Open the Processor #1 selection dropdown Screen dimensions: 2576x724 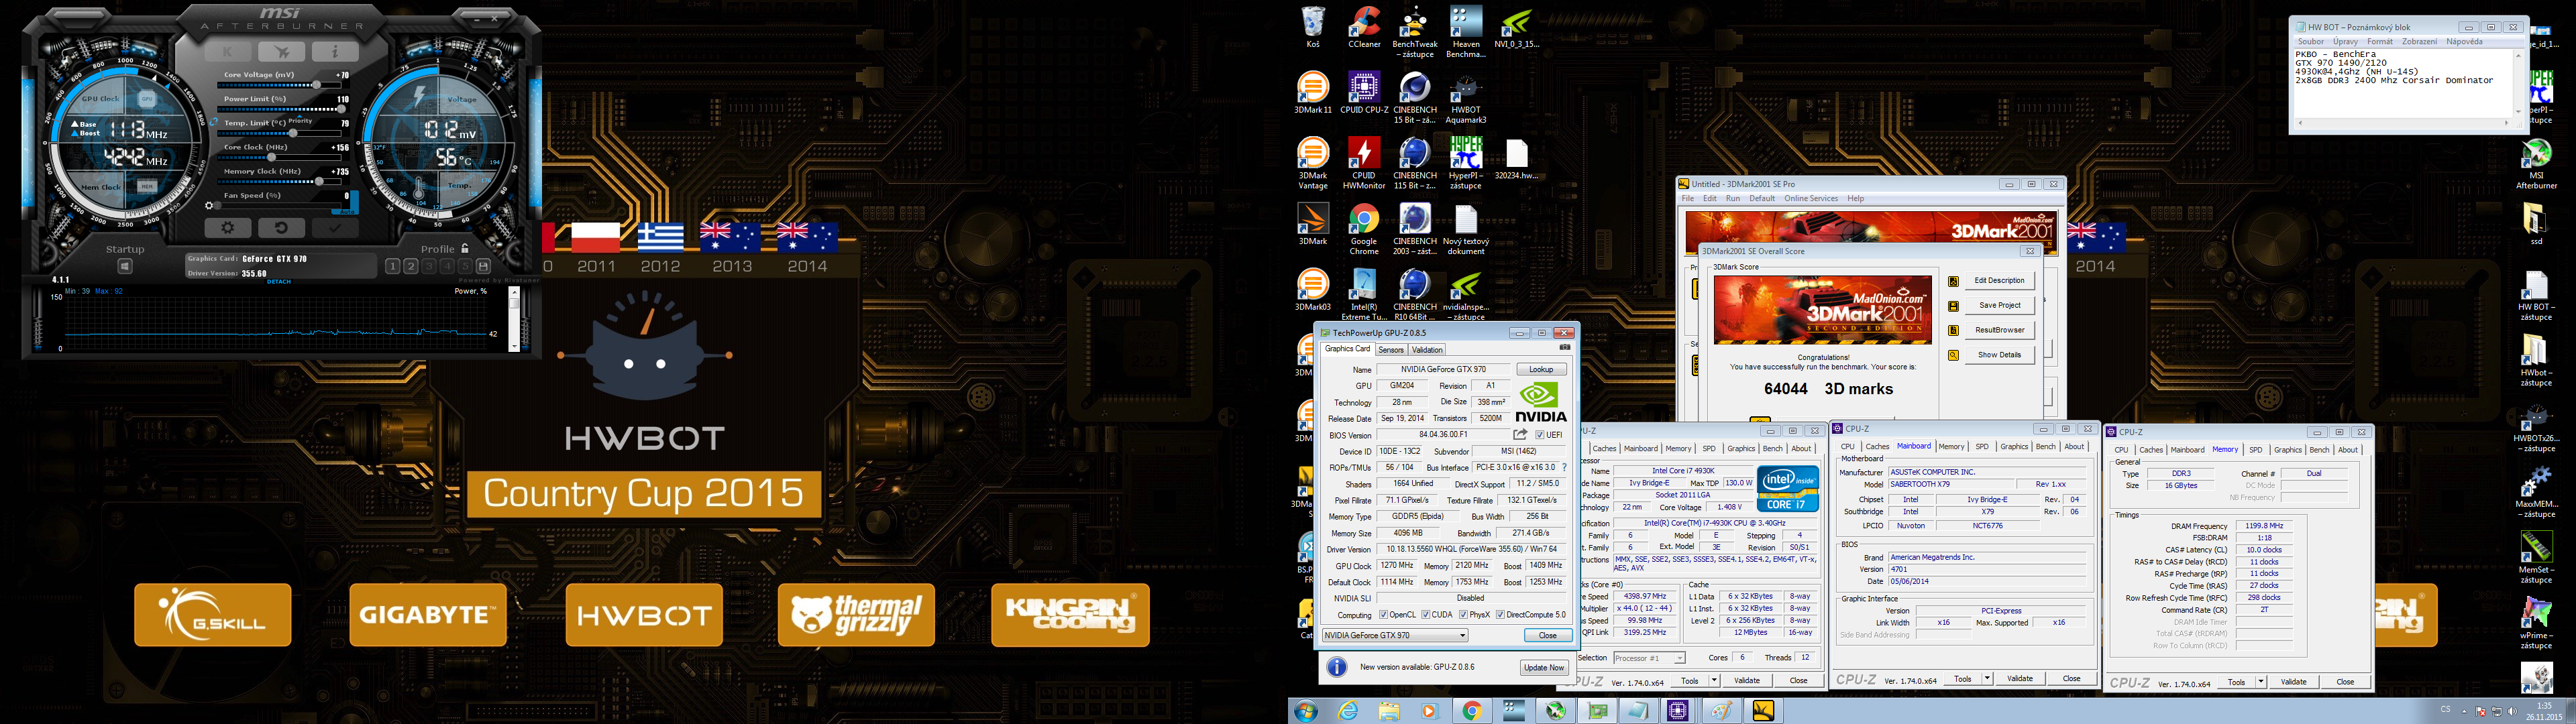coord(1648,657)
